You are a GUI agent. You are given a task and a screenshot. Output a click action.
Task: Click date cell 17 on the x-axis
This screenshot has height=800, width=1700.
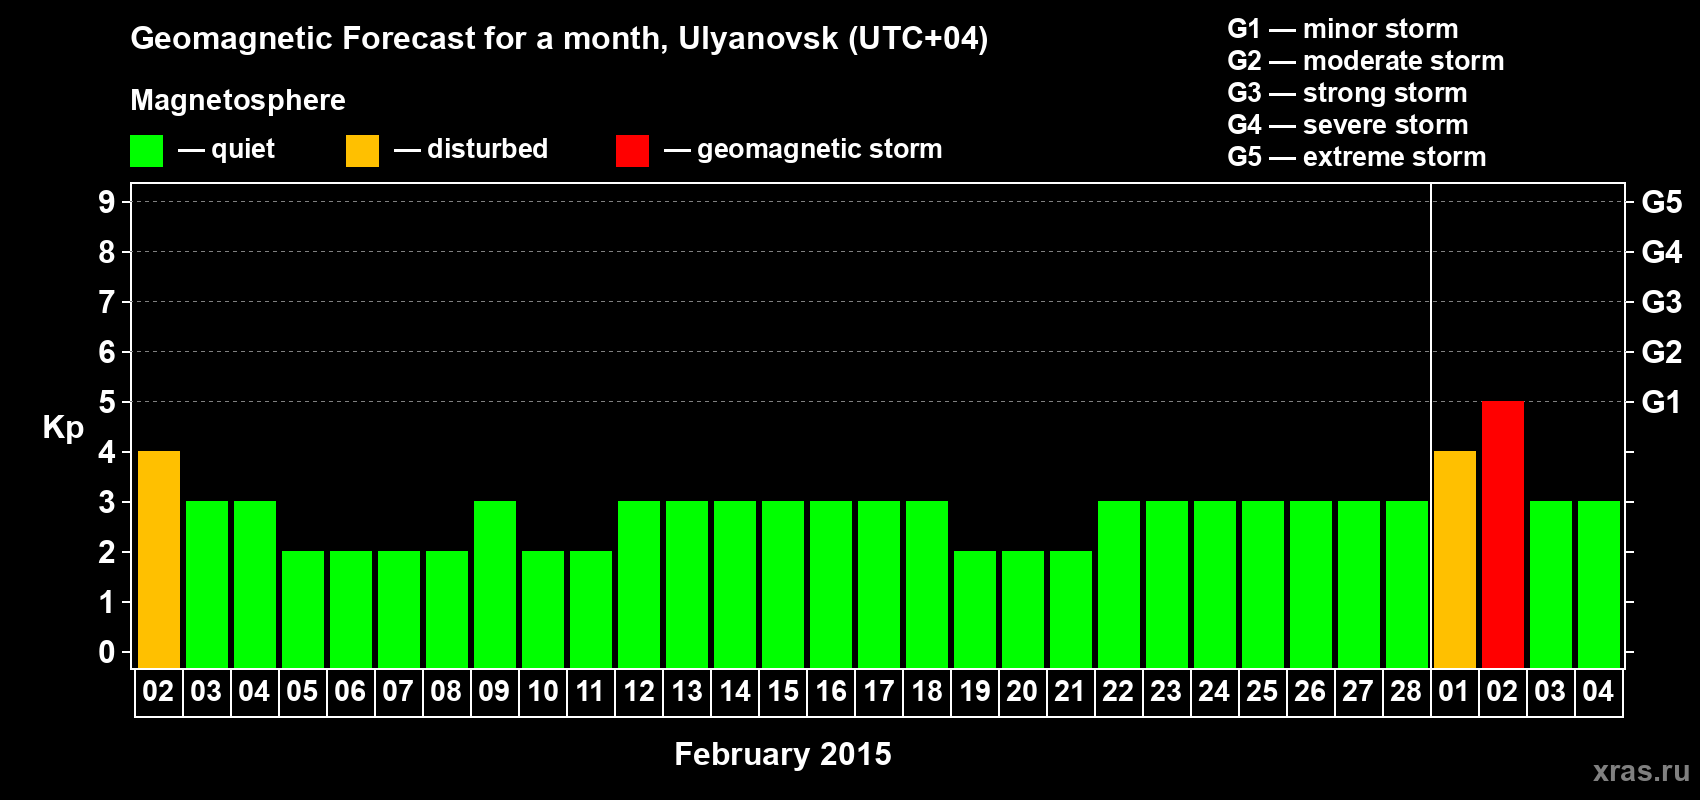(x=879, y=692)
